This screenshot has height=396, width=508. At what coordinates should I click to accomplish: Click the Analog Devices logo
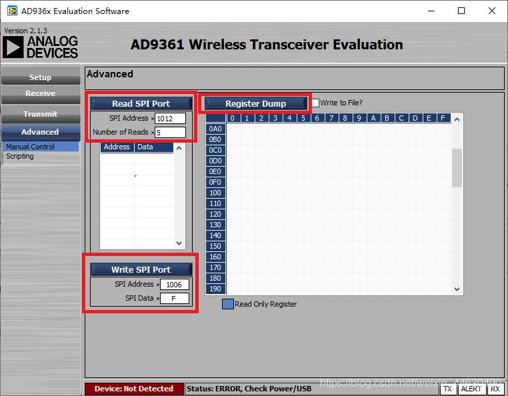tap(41, 47)
